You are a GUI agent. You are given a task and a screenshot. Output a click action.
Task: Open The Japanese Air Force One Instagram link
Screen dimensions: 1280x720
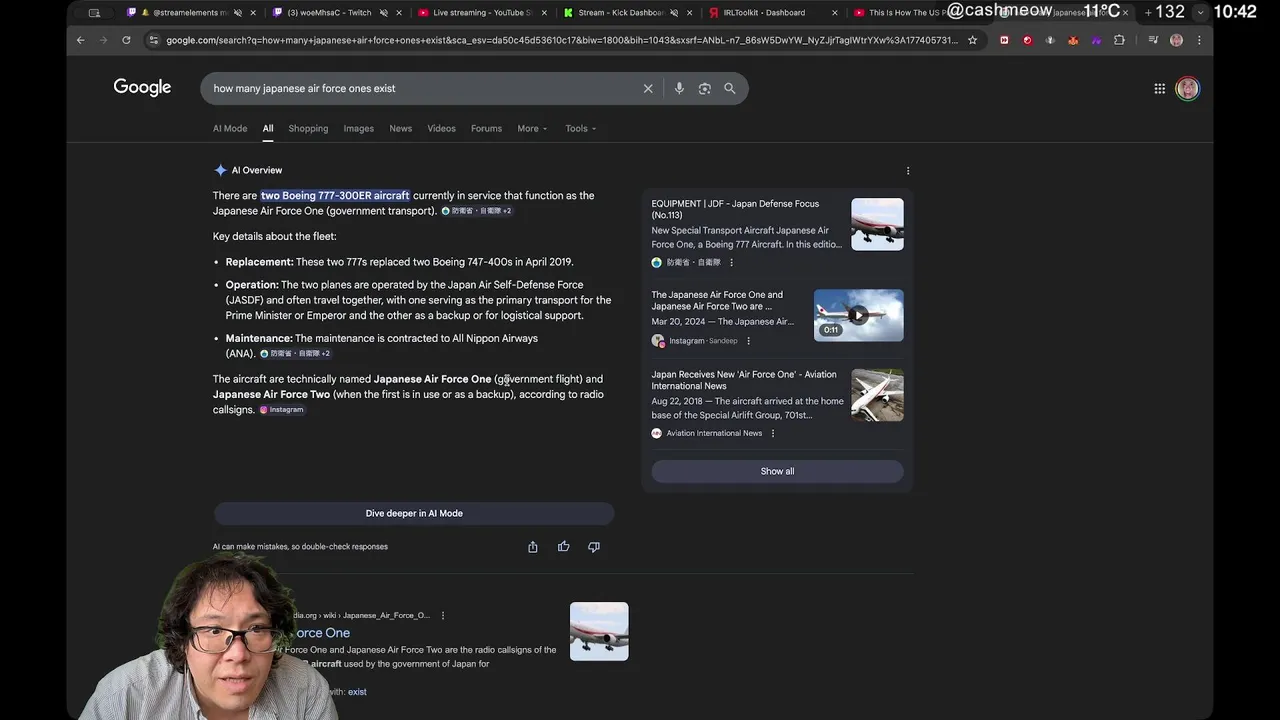pyautogui.click(x=717, y=300)
